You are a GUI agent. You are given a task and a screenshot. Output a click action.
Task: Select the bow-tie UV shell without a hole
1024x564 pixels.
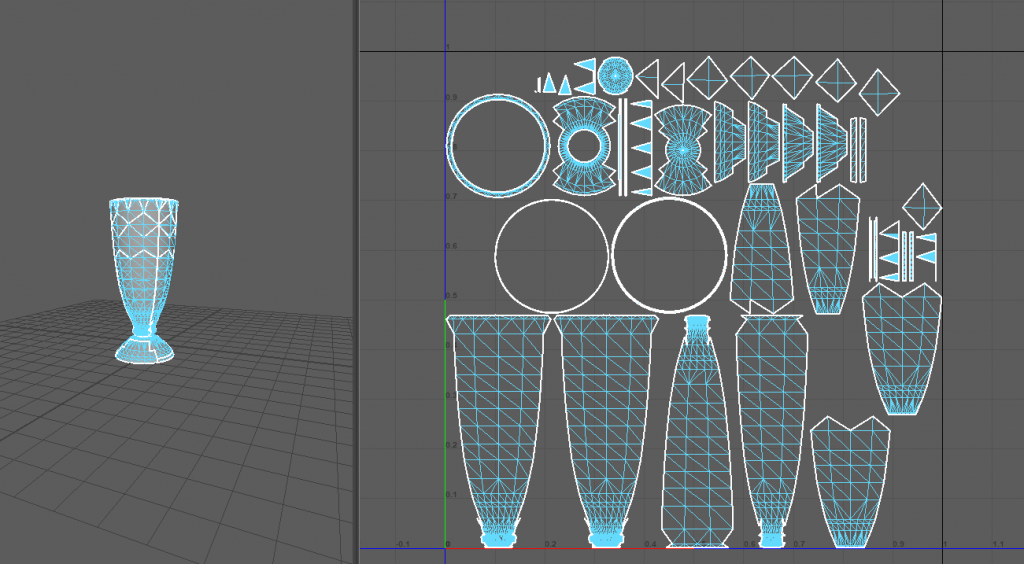pyautogui.click(x=683, y=147)
